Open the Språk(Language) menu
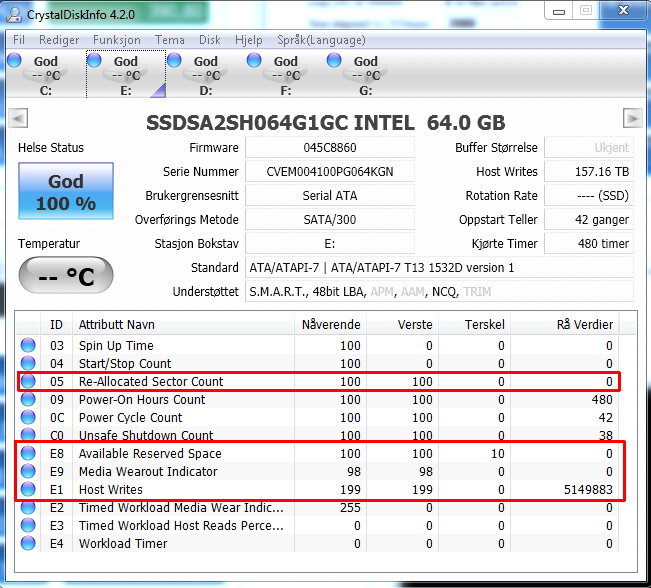 (321, 40)
